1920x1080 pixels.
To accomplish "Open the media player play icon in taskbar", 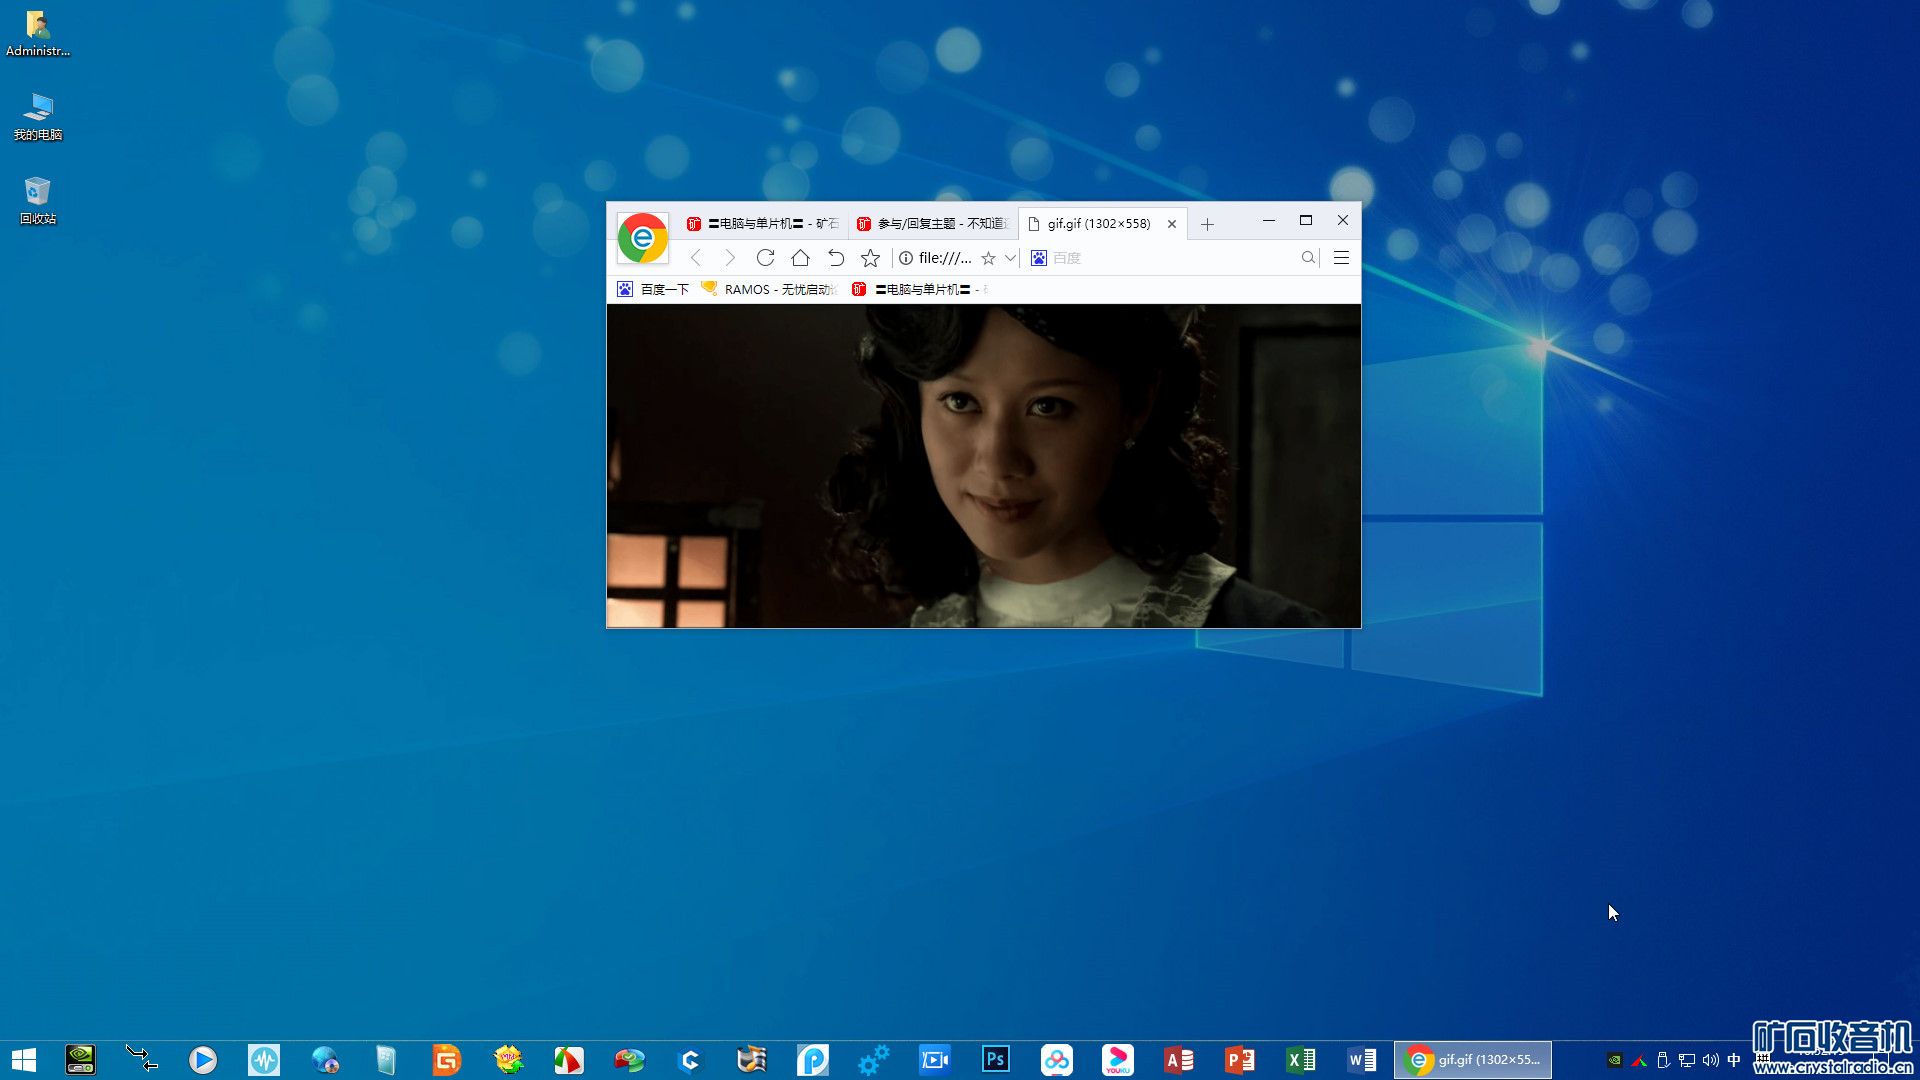I will [202, 1060].
